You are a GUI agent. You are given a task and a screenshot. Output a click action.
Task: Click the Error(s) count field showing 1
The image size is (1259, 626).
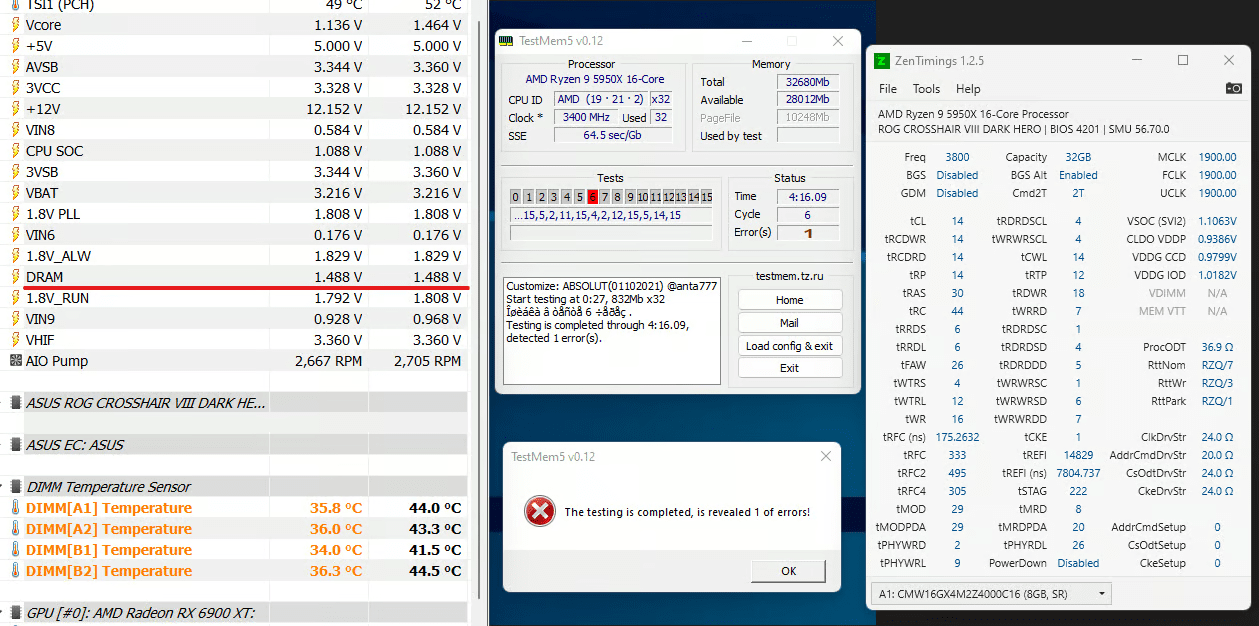click(808, 233)
